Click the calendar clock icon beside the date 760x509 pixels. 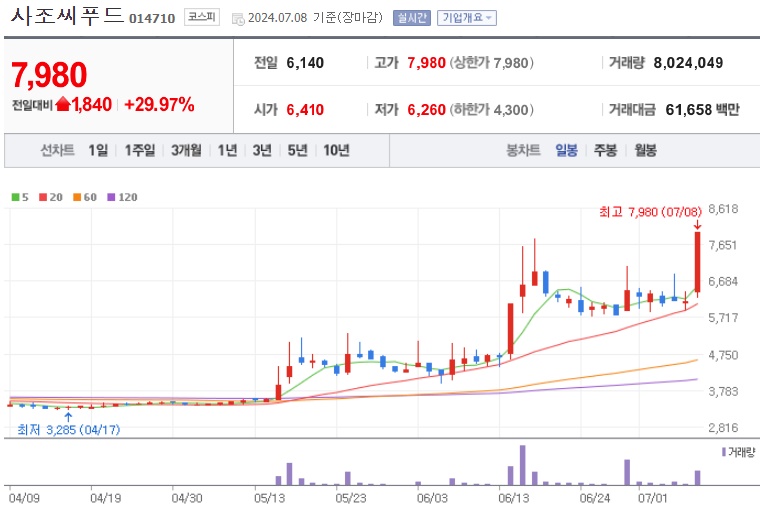(x=238, y=19)
